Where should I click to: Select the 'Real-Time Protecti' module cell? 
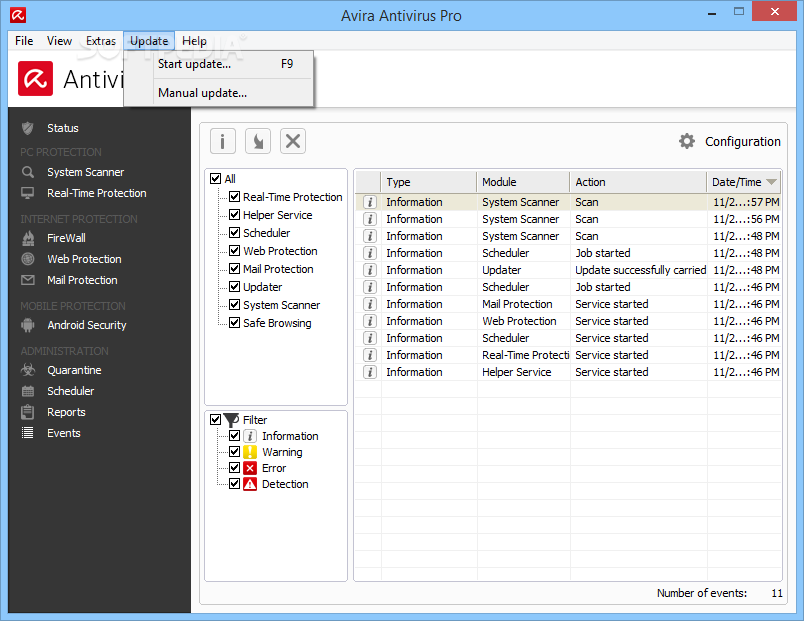coord(525,355)
